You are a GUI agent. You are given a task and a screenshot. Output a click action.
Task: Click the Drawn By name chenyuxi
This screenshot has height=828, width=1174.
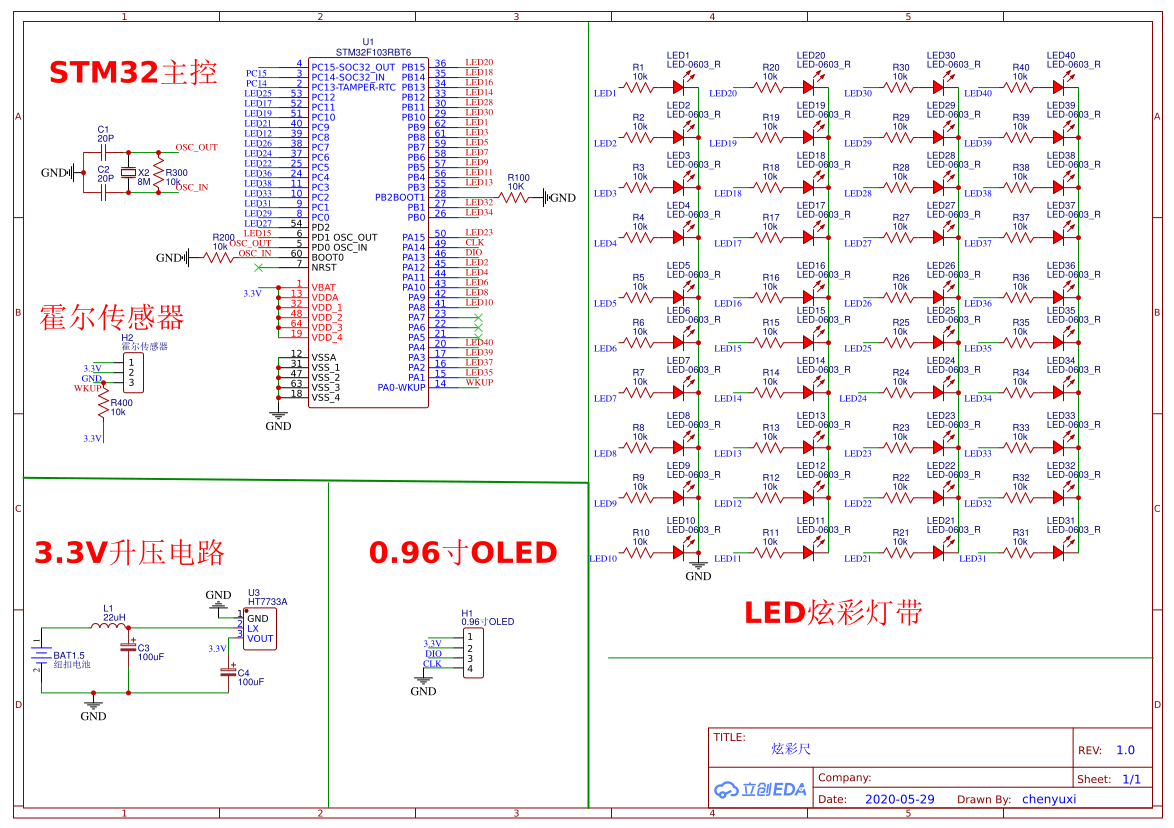(x=1048, y=799)
